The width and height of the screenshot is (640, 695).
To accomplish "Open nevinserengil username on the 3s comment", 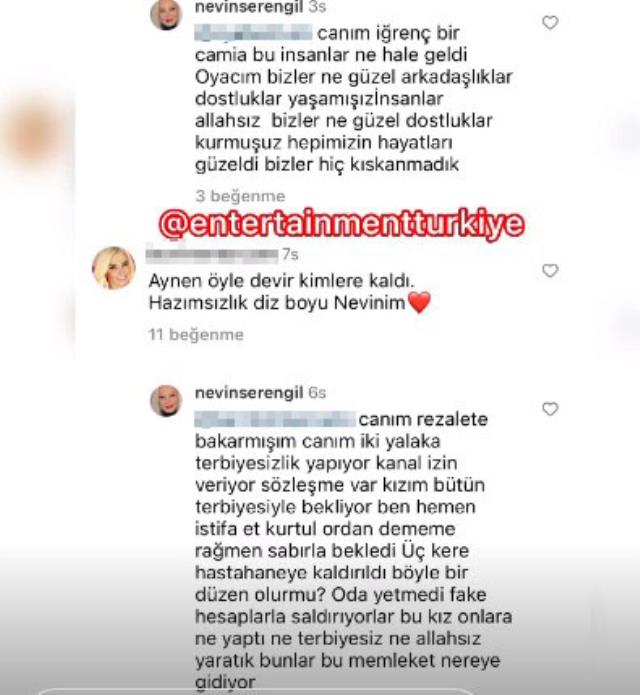I will [x=249, y=7].
